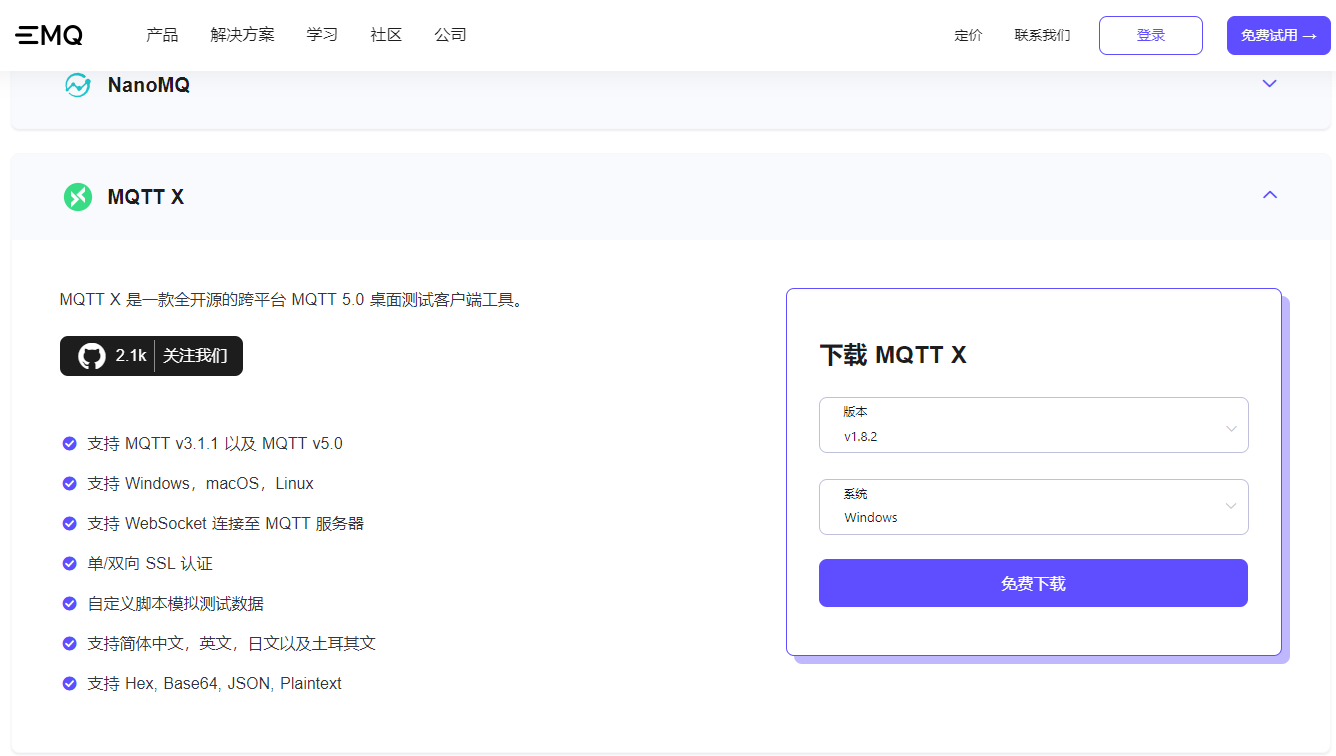Screen dimensions: 1336x756
Task: Open the 社区 menu
Action: click(386, 35)
